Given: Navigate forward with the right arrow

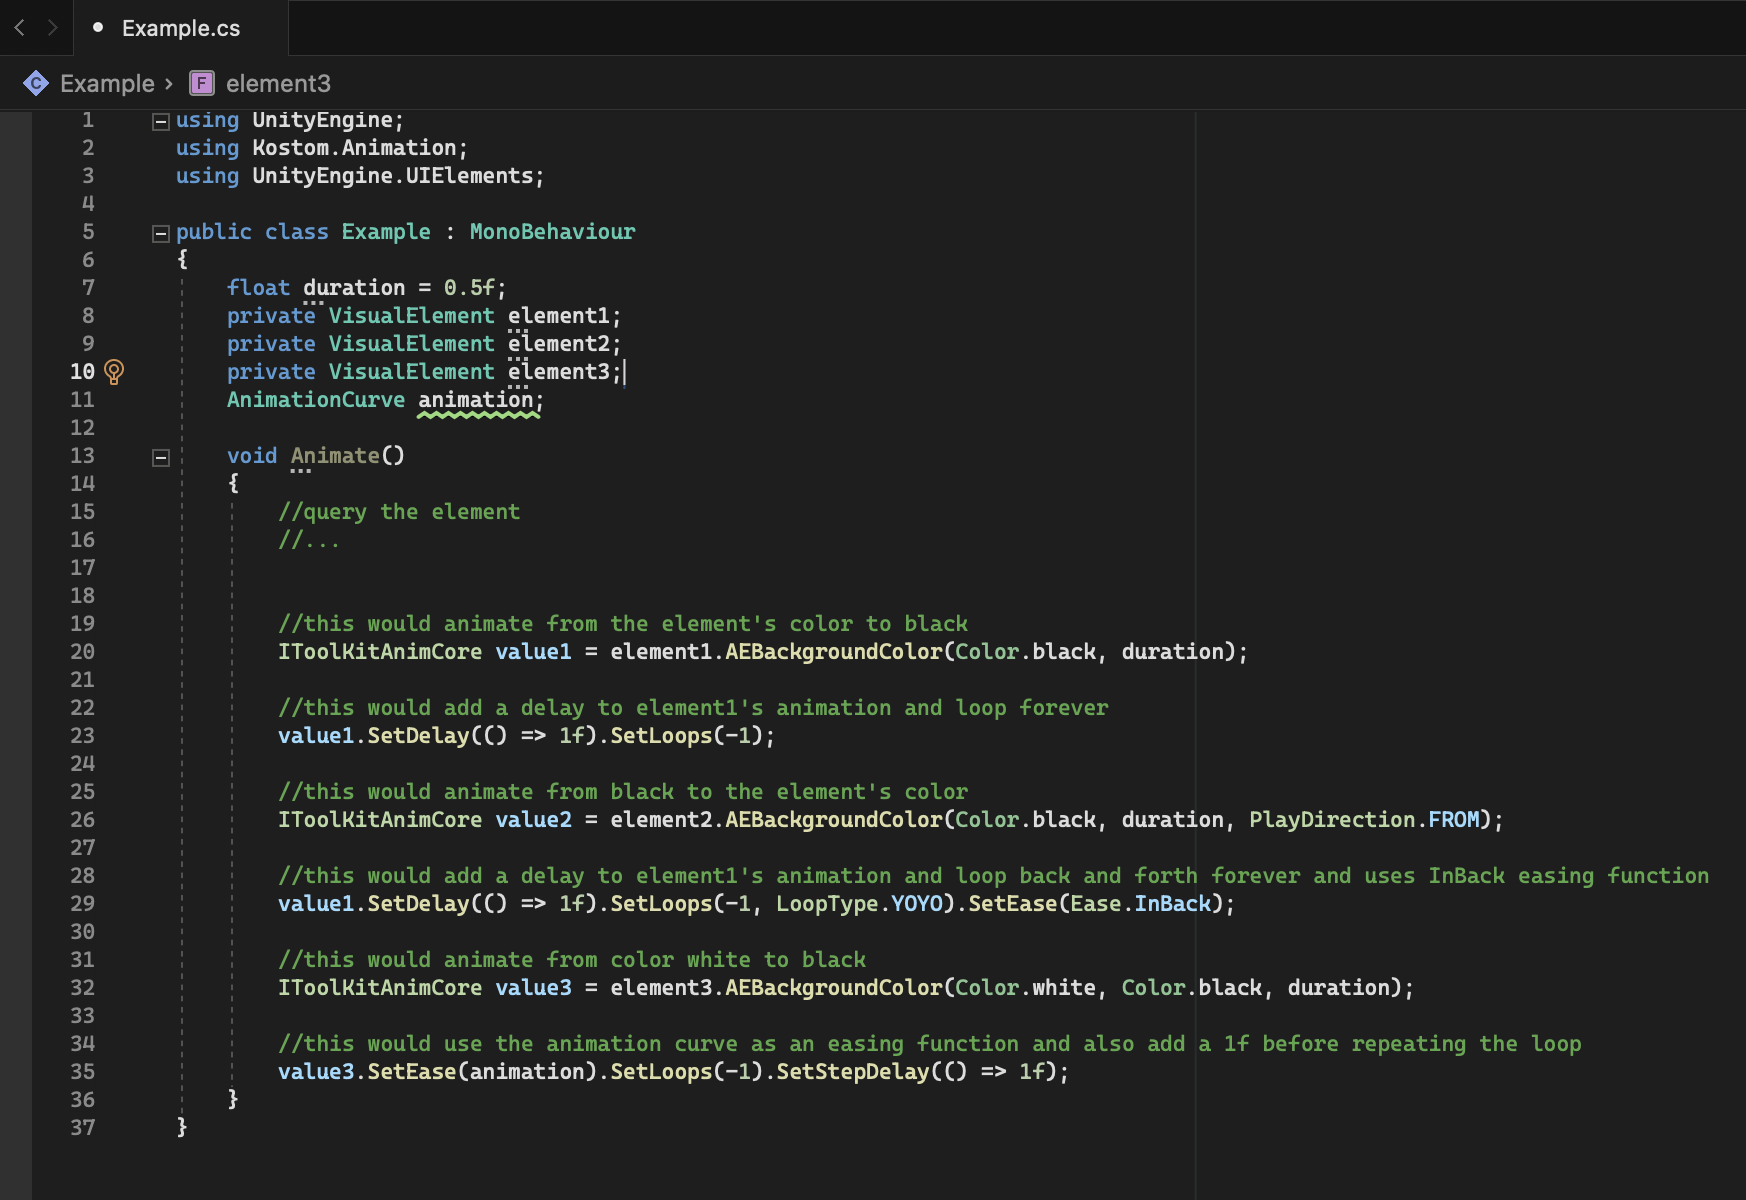Looking at the screenshot, I should 52,28.
